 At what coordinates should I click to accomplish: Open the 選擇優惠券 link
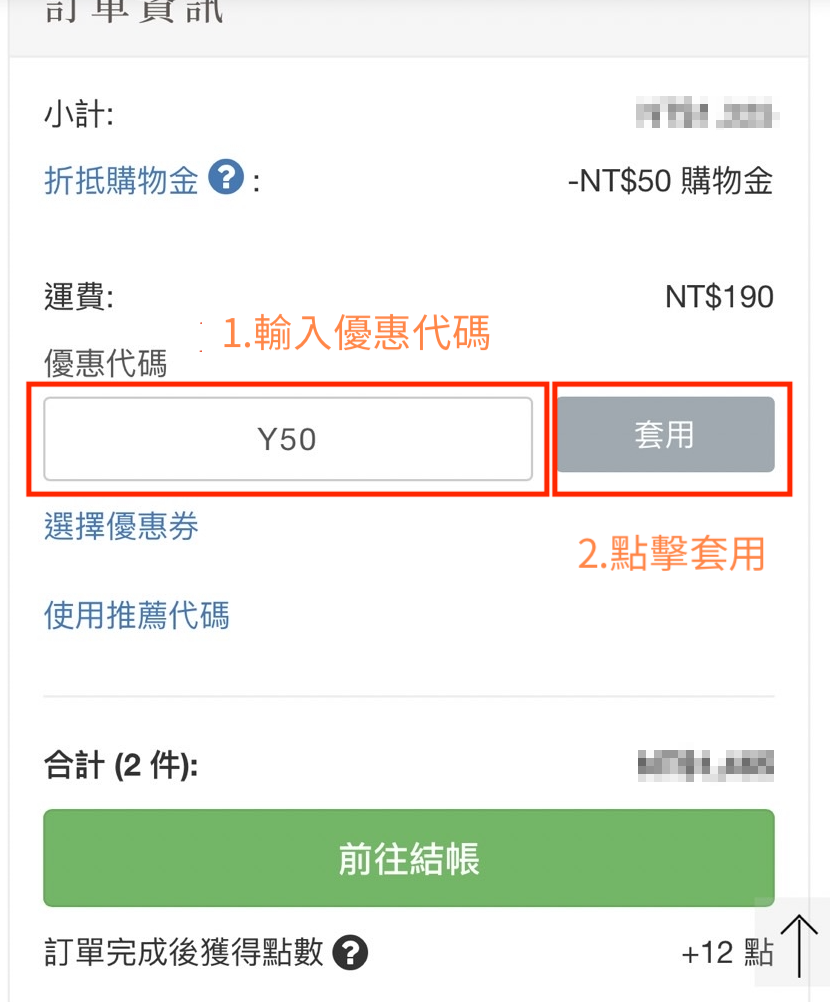(121, 526)
